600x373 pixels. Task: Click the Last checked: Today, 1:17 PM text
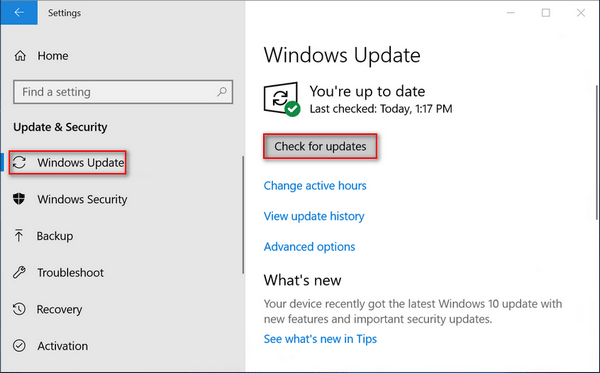click(381, 109)
